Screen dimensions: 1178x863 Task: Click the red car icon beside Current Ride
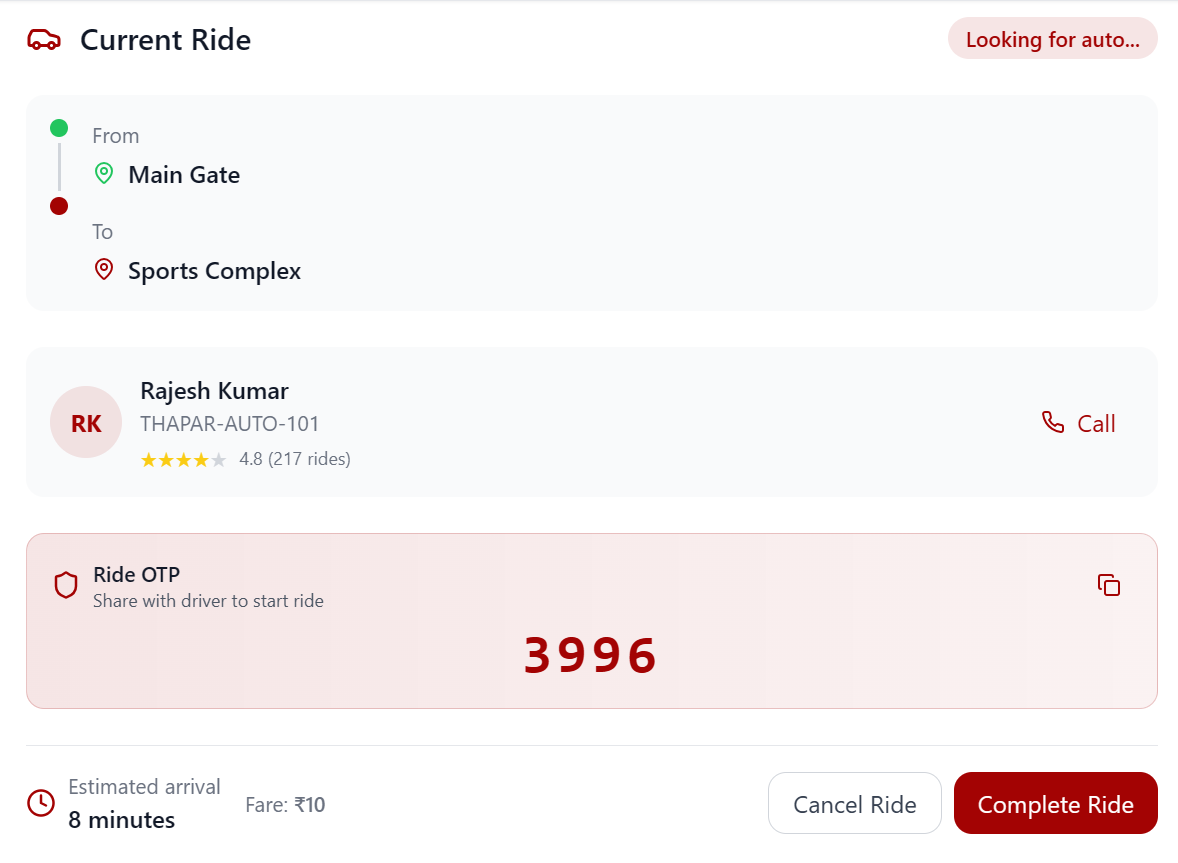(x=44, y=40)
